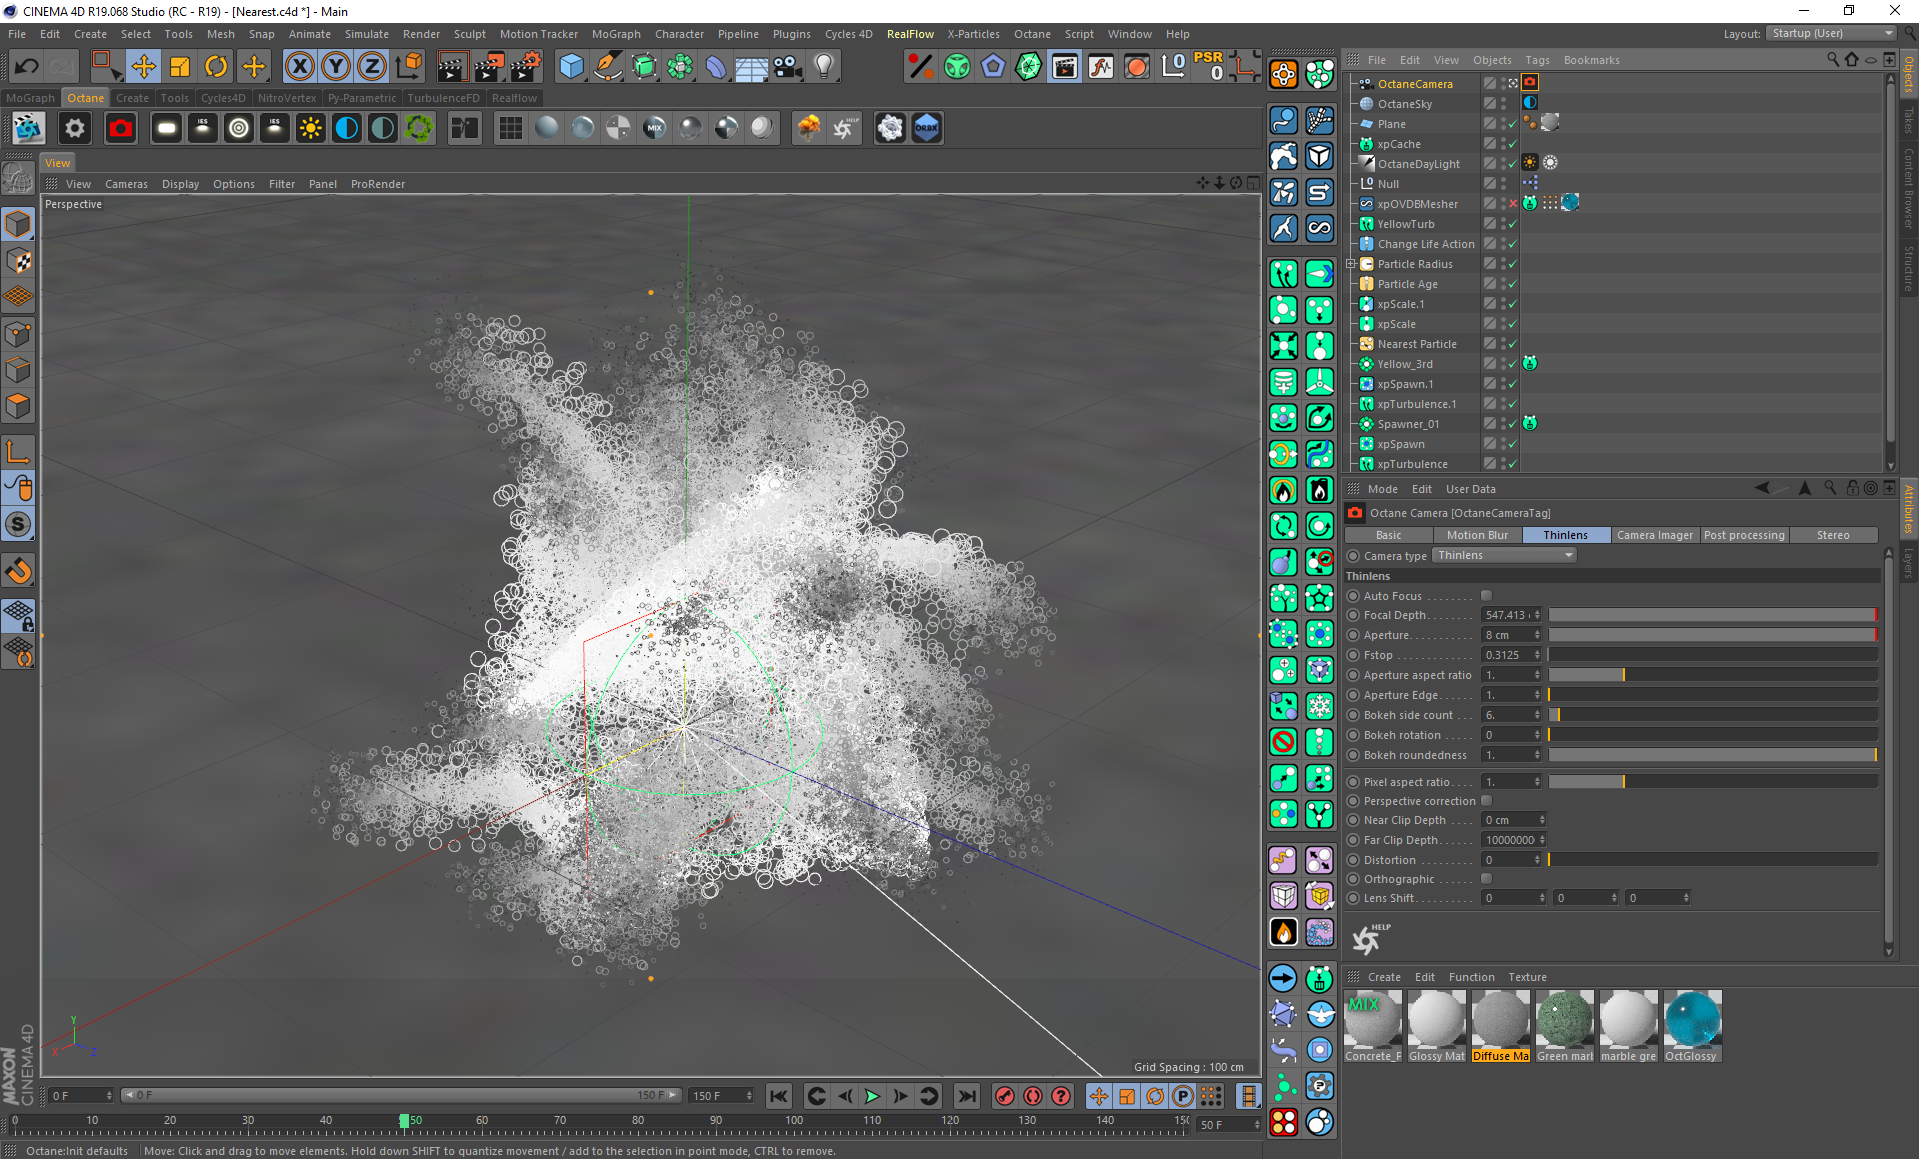Viewport: 1919px width, 1159px height.
Task: Open Octane Live Viewer icon
Action: click(28, 128)
